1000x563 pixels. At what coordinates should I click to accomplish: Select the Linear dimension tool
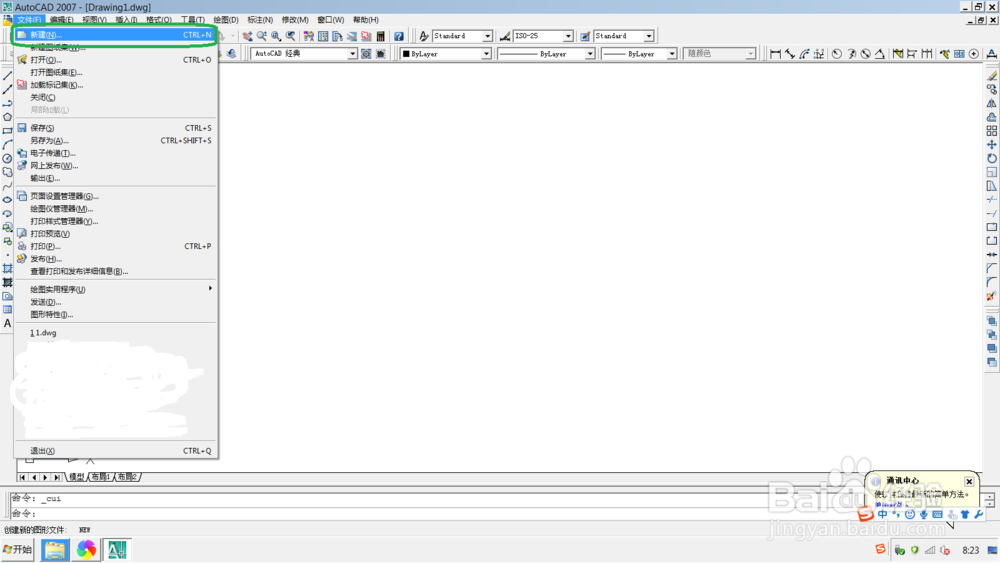pyautogui.click(x=775, y=54)
